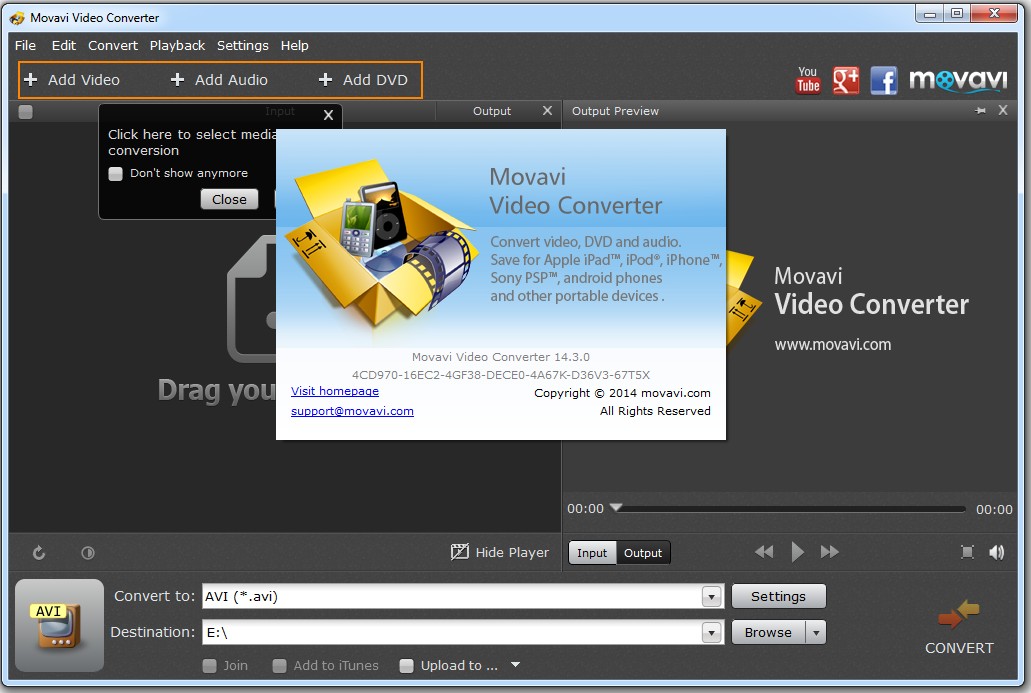Click the Visit homepage link

(334, 391)
